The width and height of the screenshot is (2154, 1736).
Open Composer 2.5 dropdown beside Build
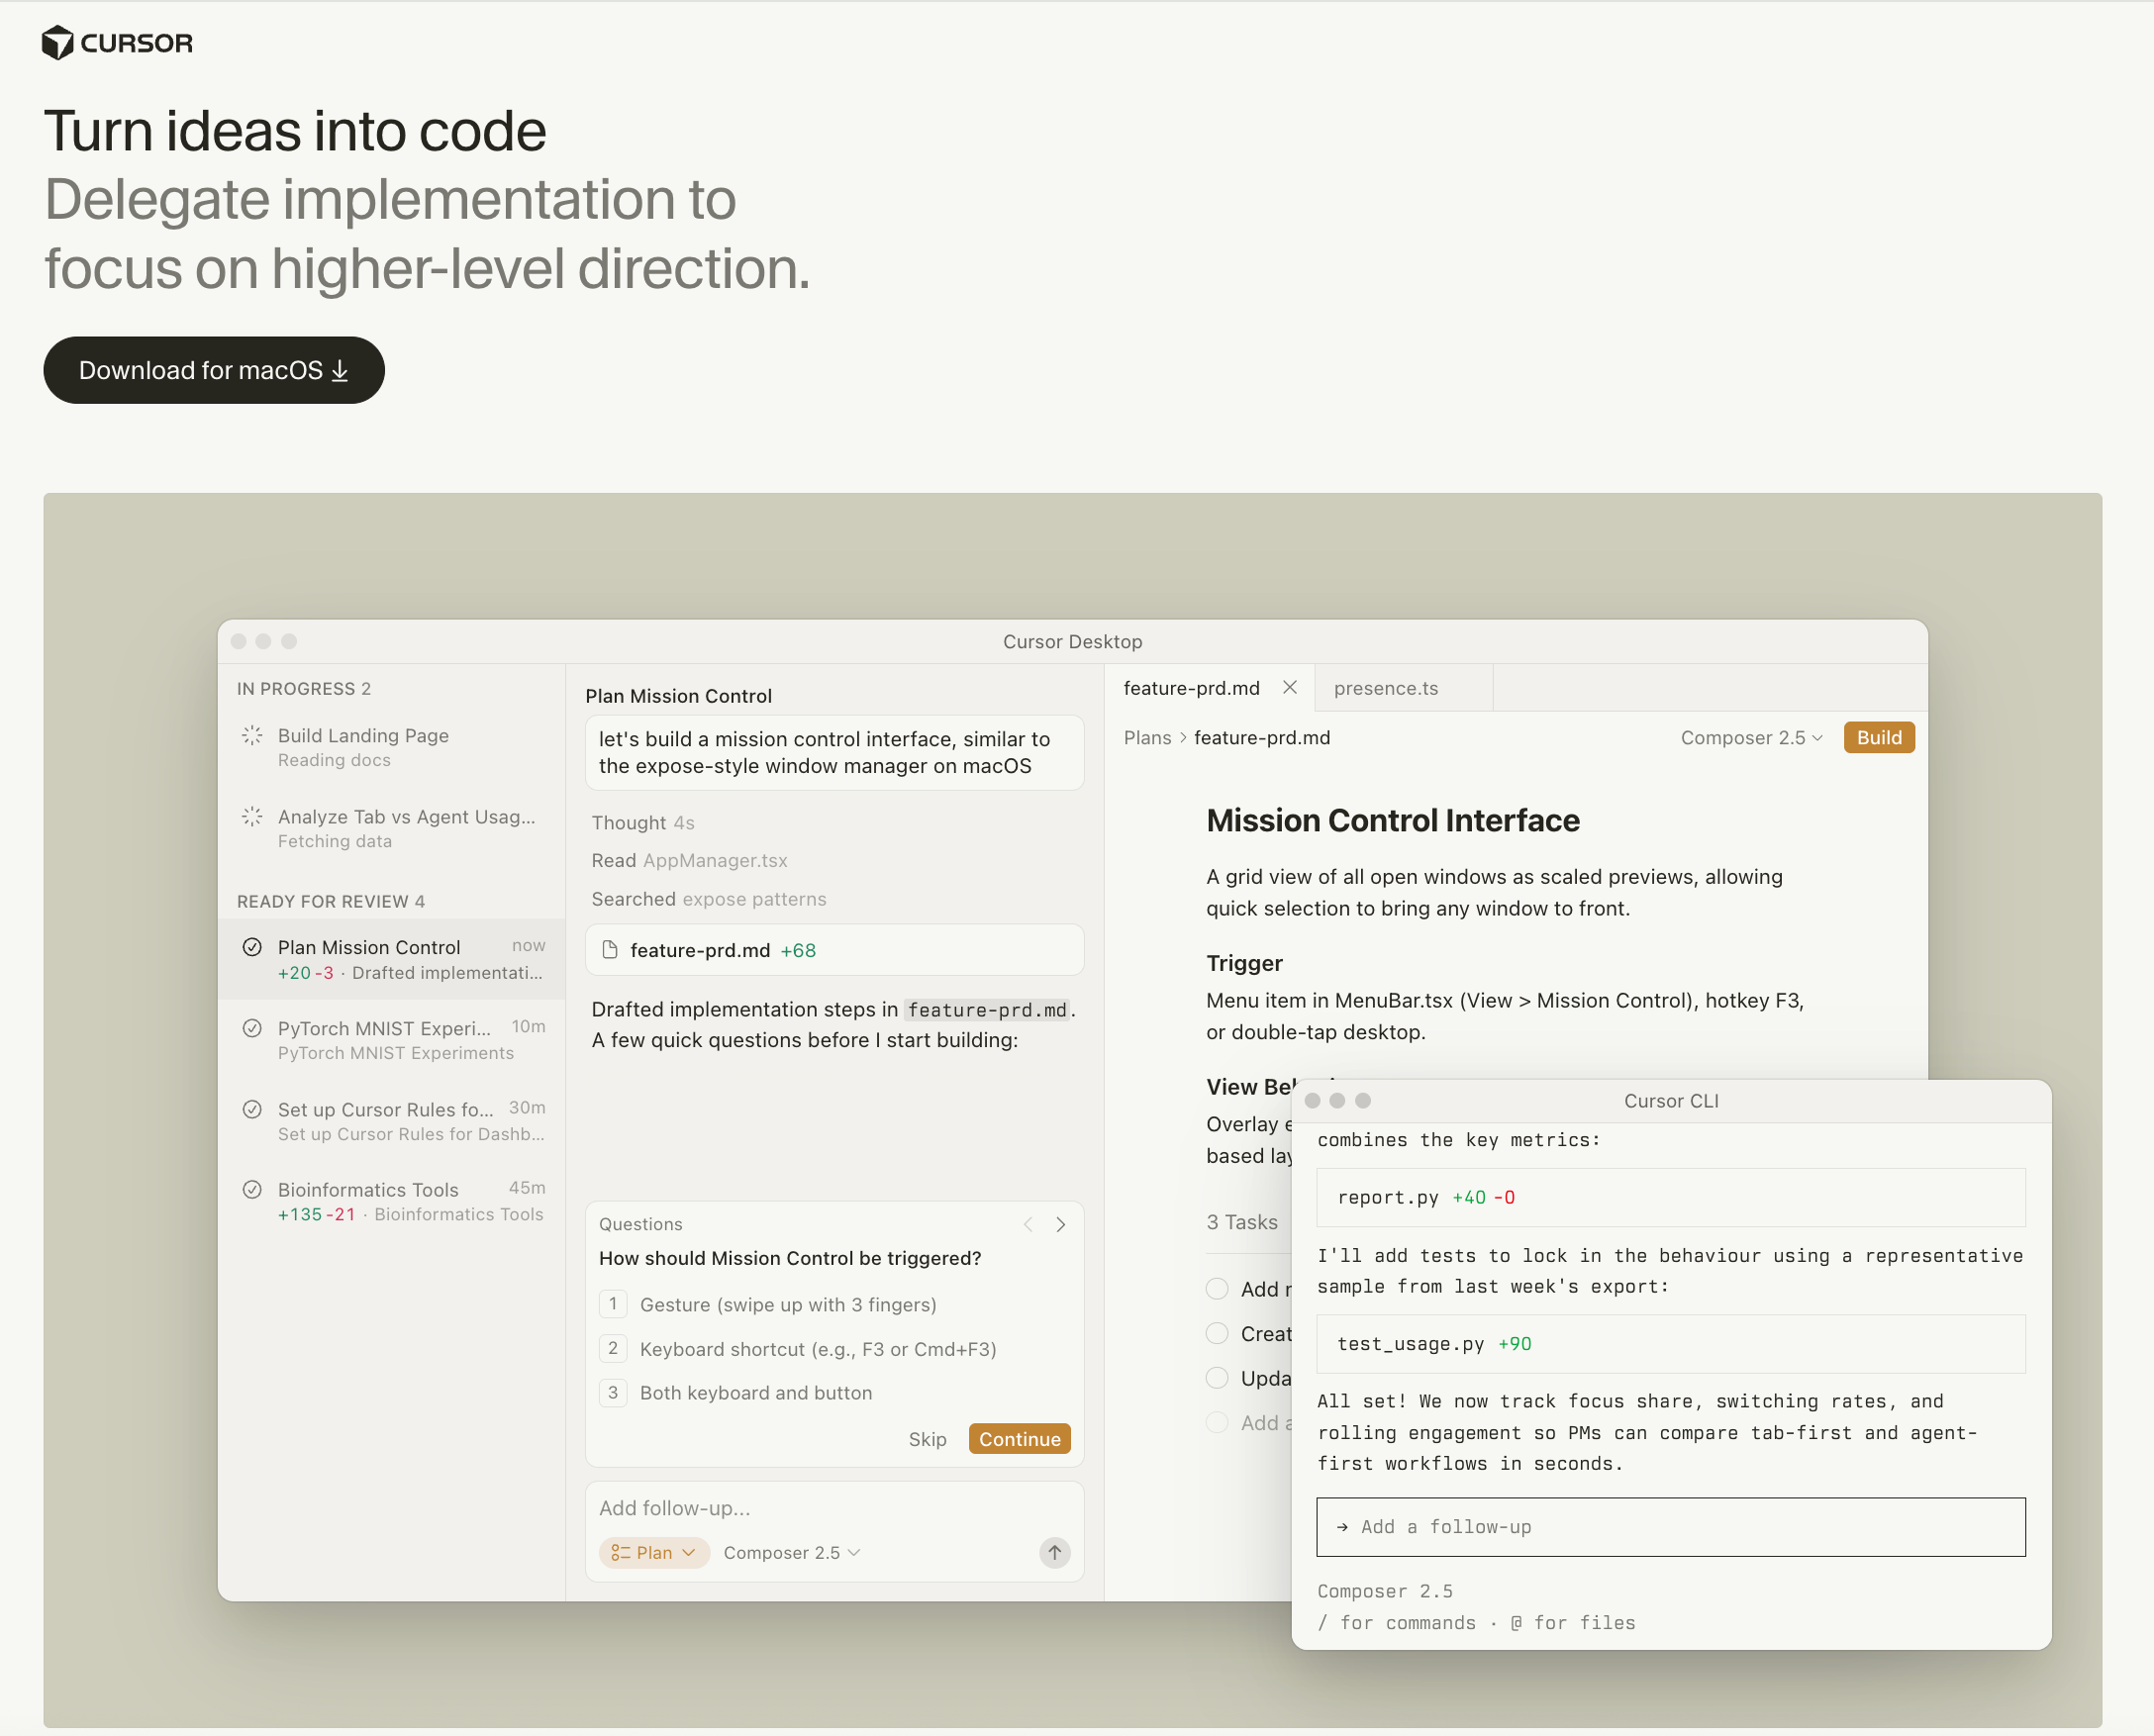(1752, 737)
